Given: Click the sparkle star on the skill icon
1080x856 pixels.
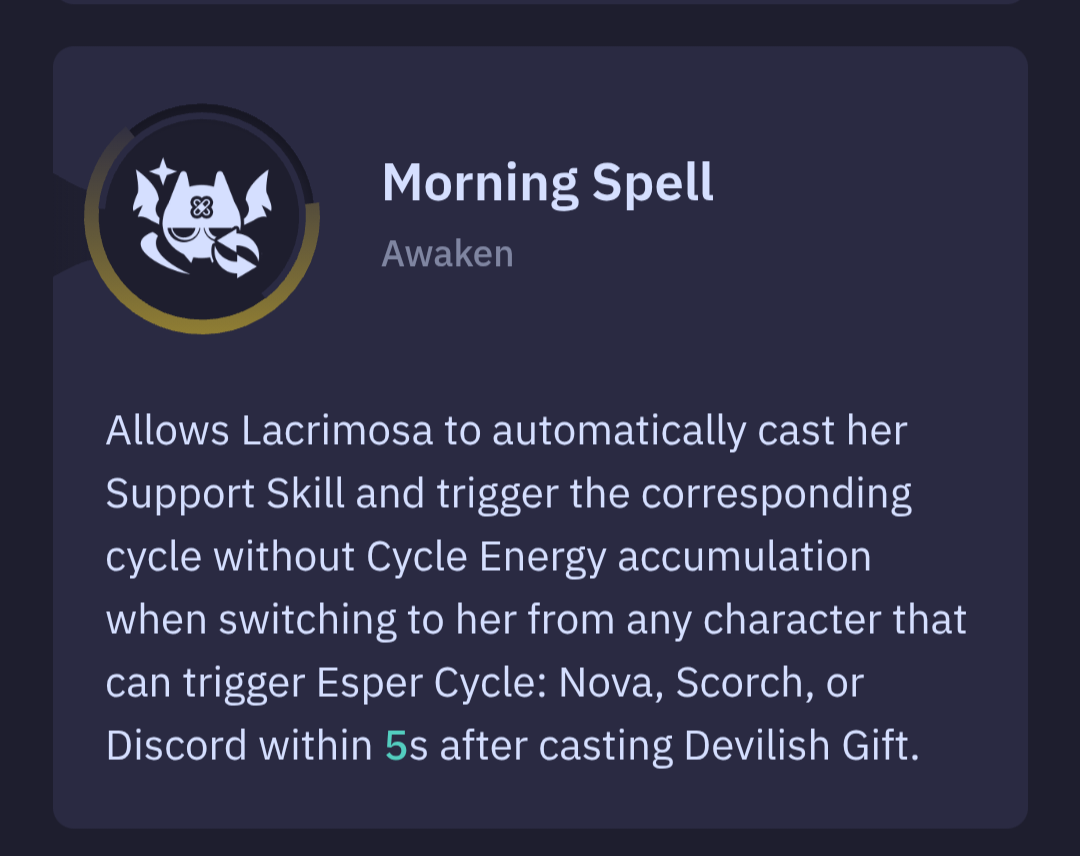Looking at the screenshot, I should pos(163,172).
